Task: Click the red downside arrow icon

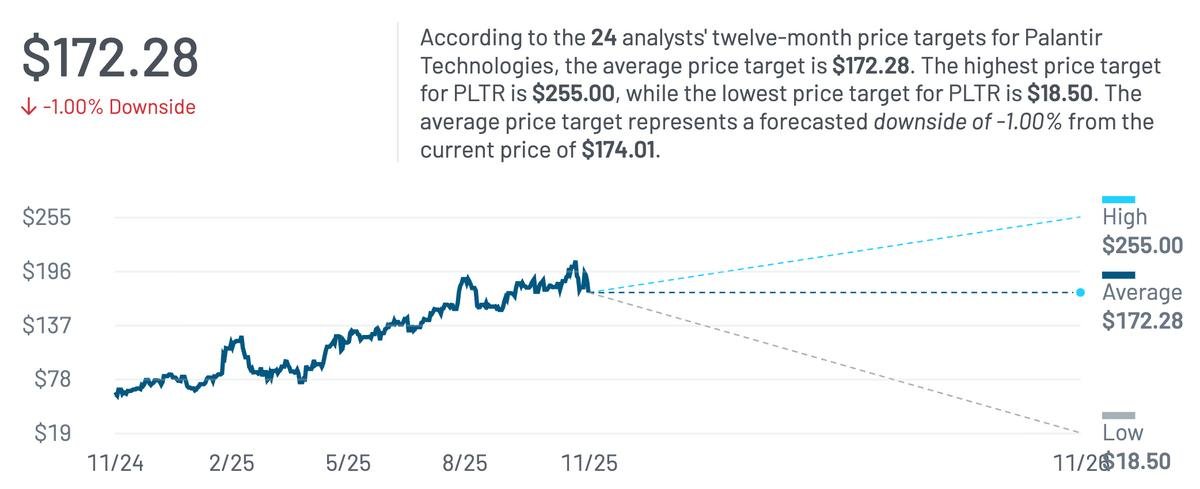Action: [28, 107]
